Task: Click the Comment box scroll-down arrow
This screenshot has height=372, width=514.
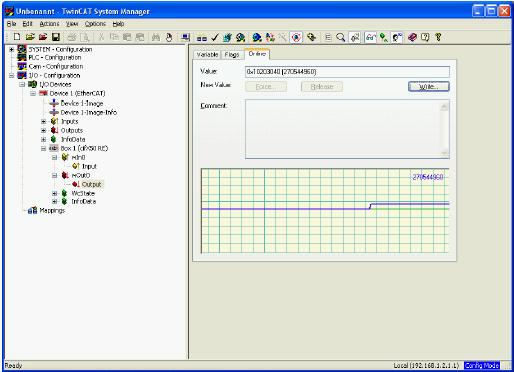Action: [x=444, y=153]
